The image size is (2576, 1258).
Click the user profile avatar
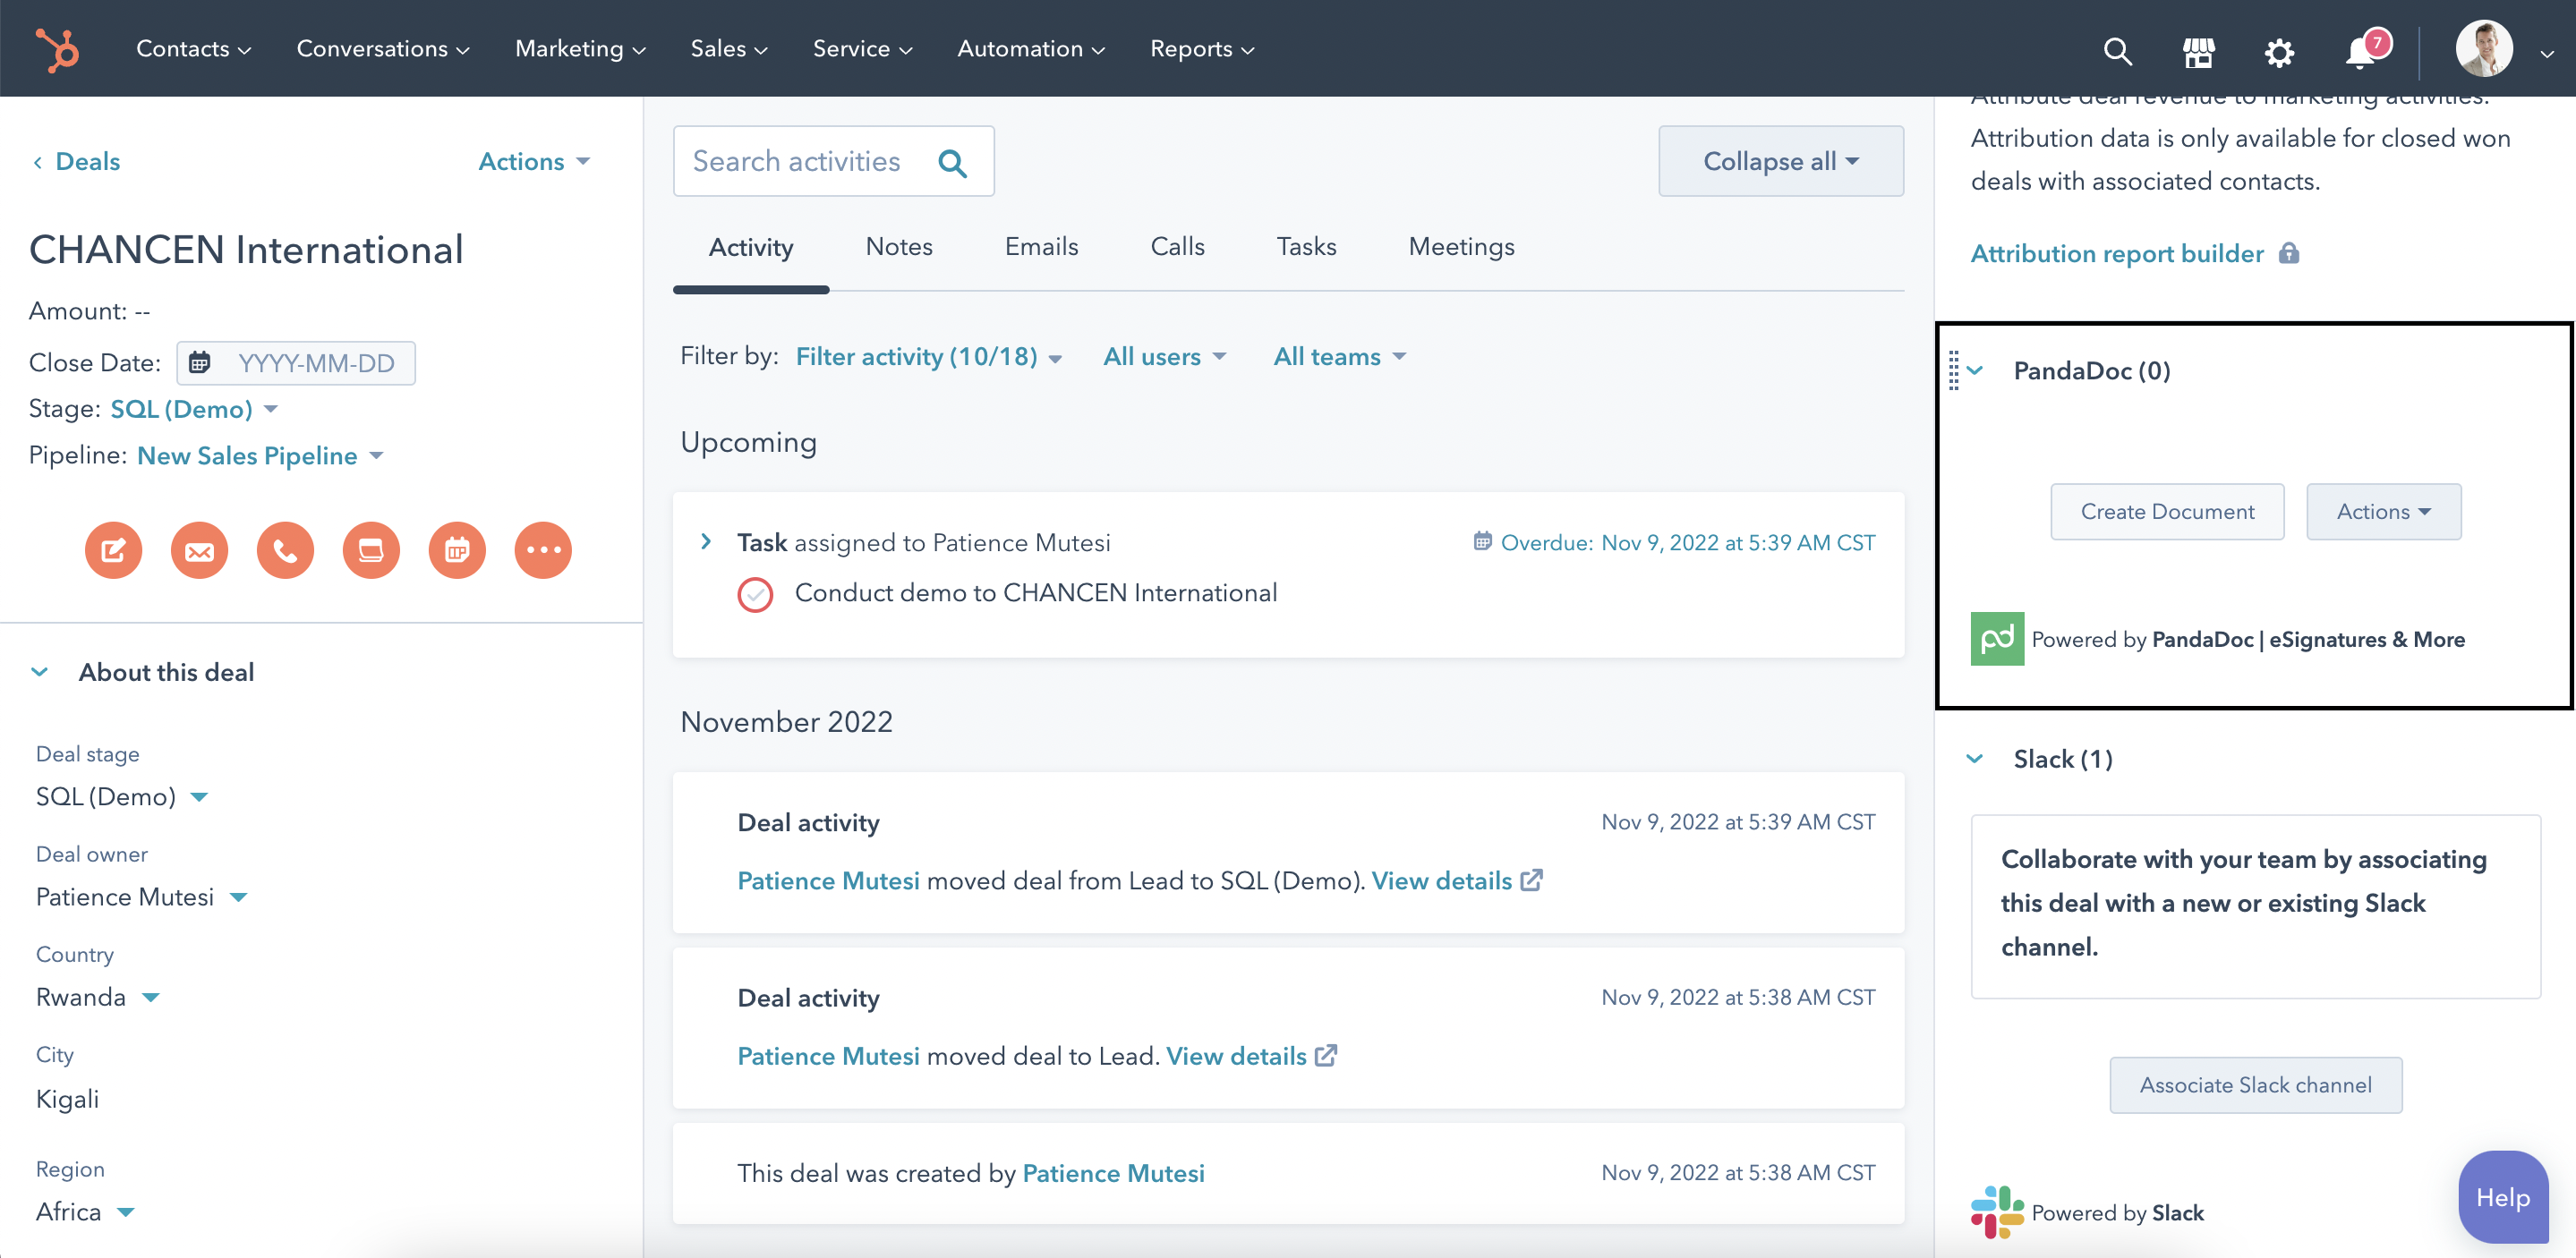tap(2483, 49)
